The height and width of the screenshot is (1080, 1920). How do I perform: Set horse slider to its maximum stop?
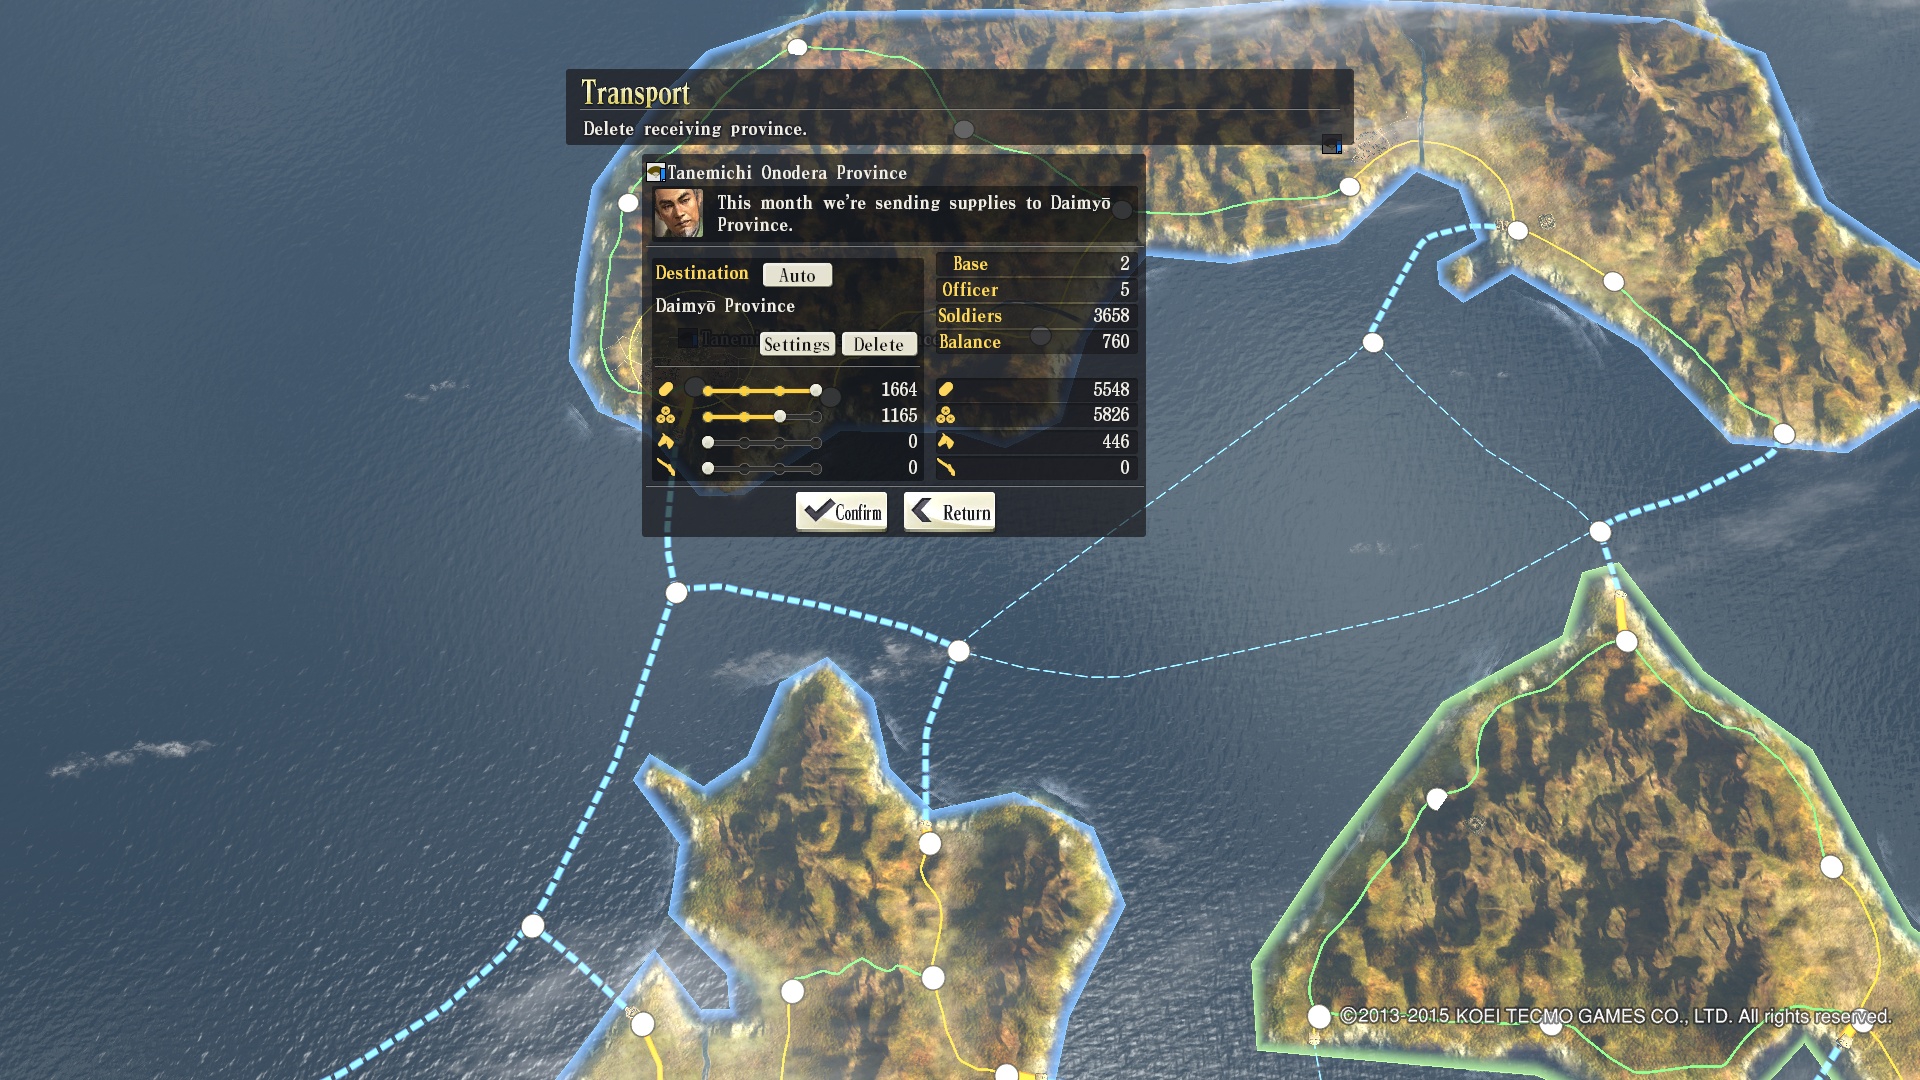(816, 442)
